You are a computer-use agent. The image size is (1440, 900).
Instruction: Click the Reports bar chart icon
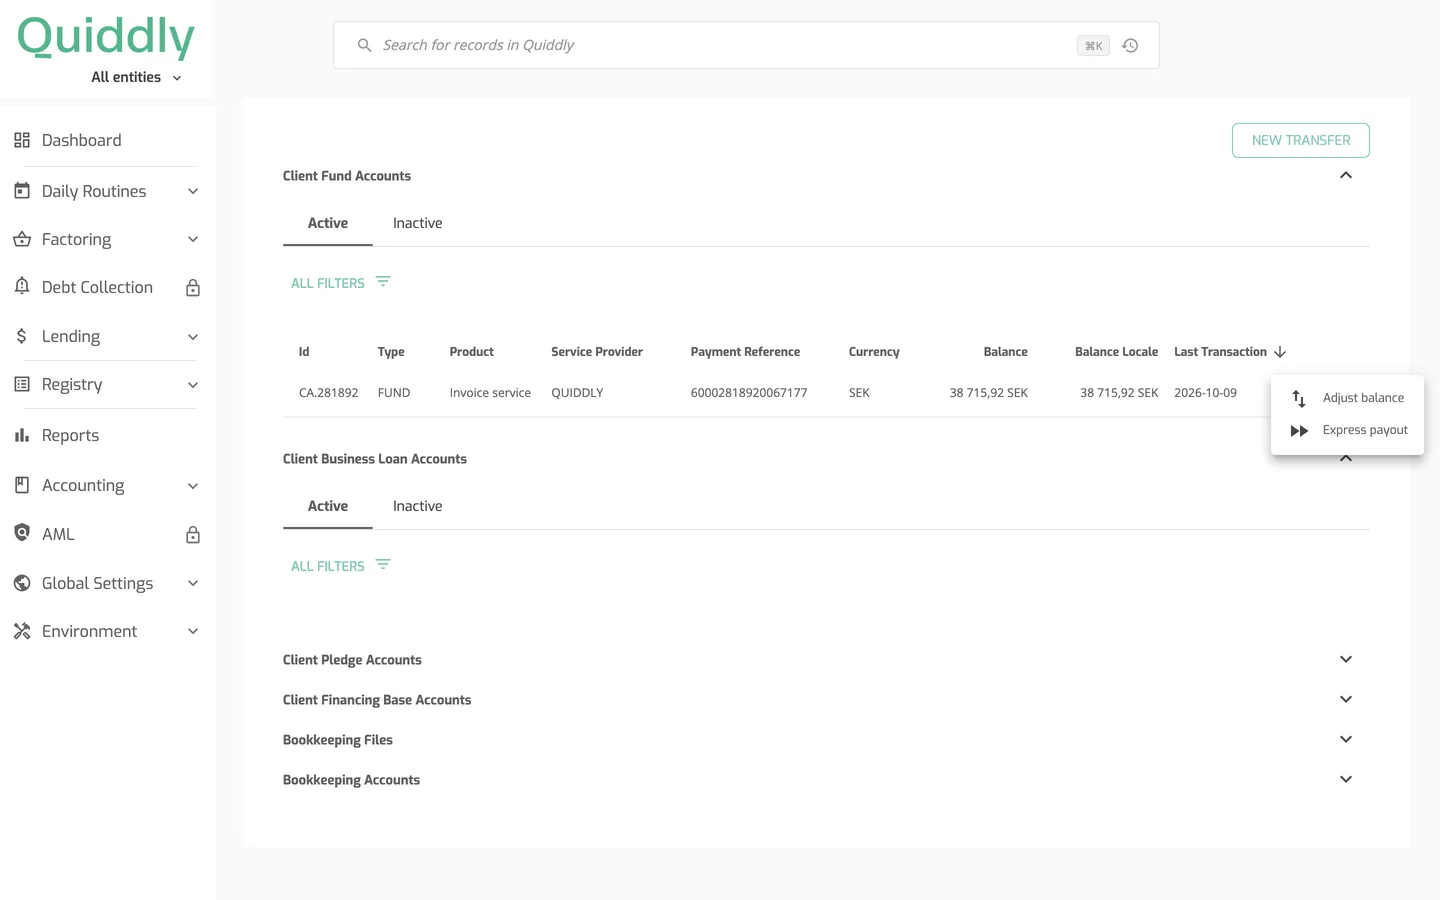coord(22,435)
